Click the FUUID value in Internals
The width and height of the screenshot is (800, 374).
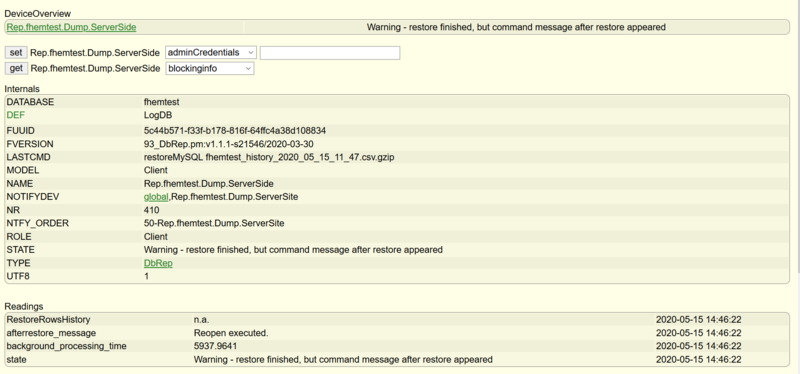(235, 131)
